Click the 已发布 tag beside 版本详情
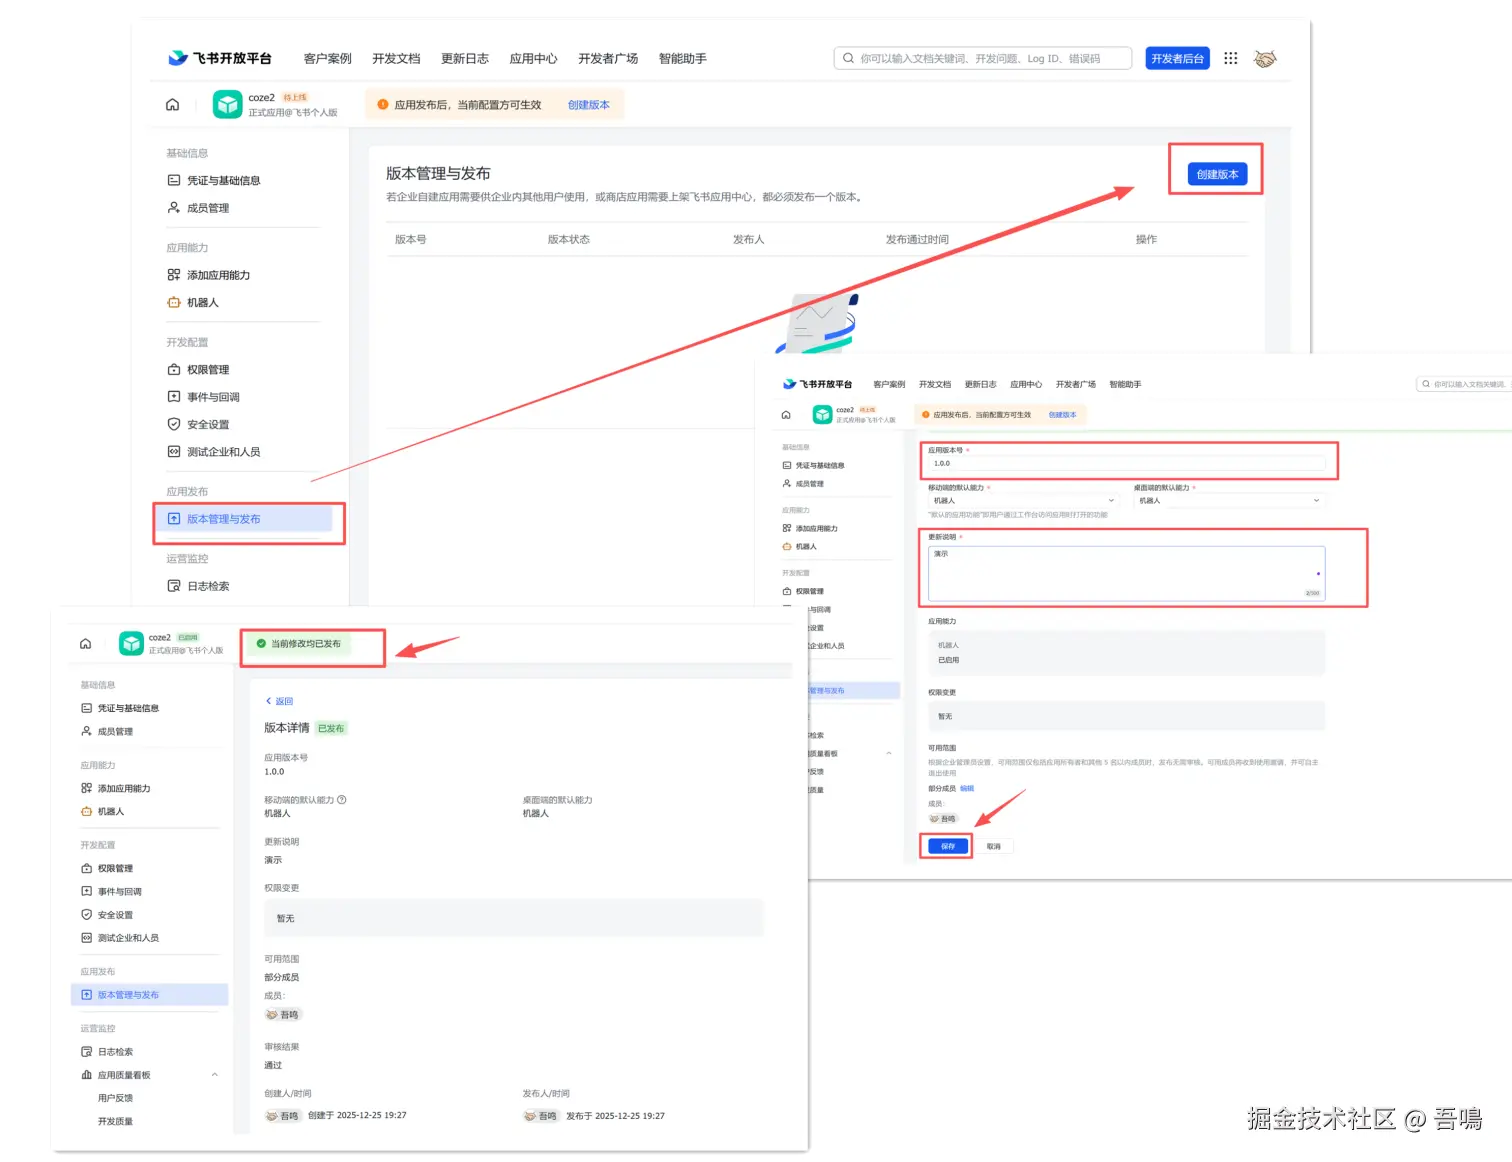Image resolution: width=1512 pixels, height=1162 pixels. (x=331, y=728)
